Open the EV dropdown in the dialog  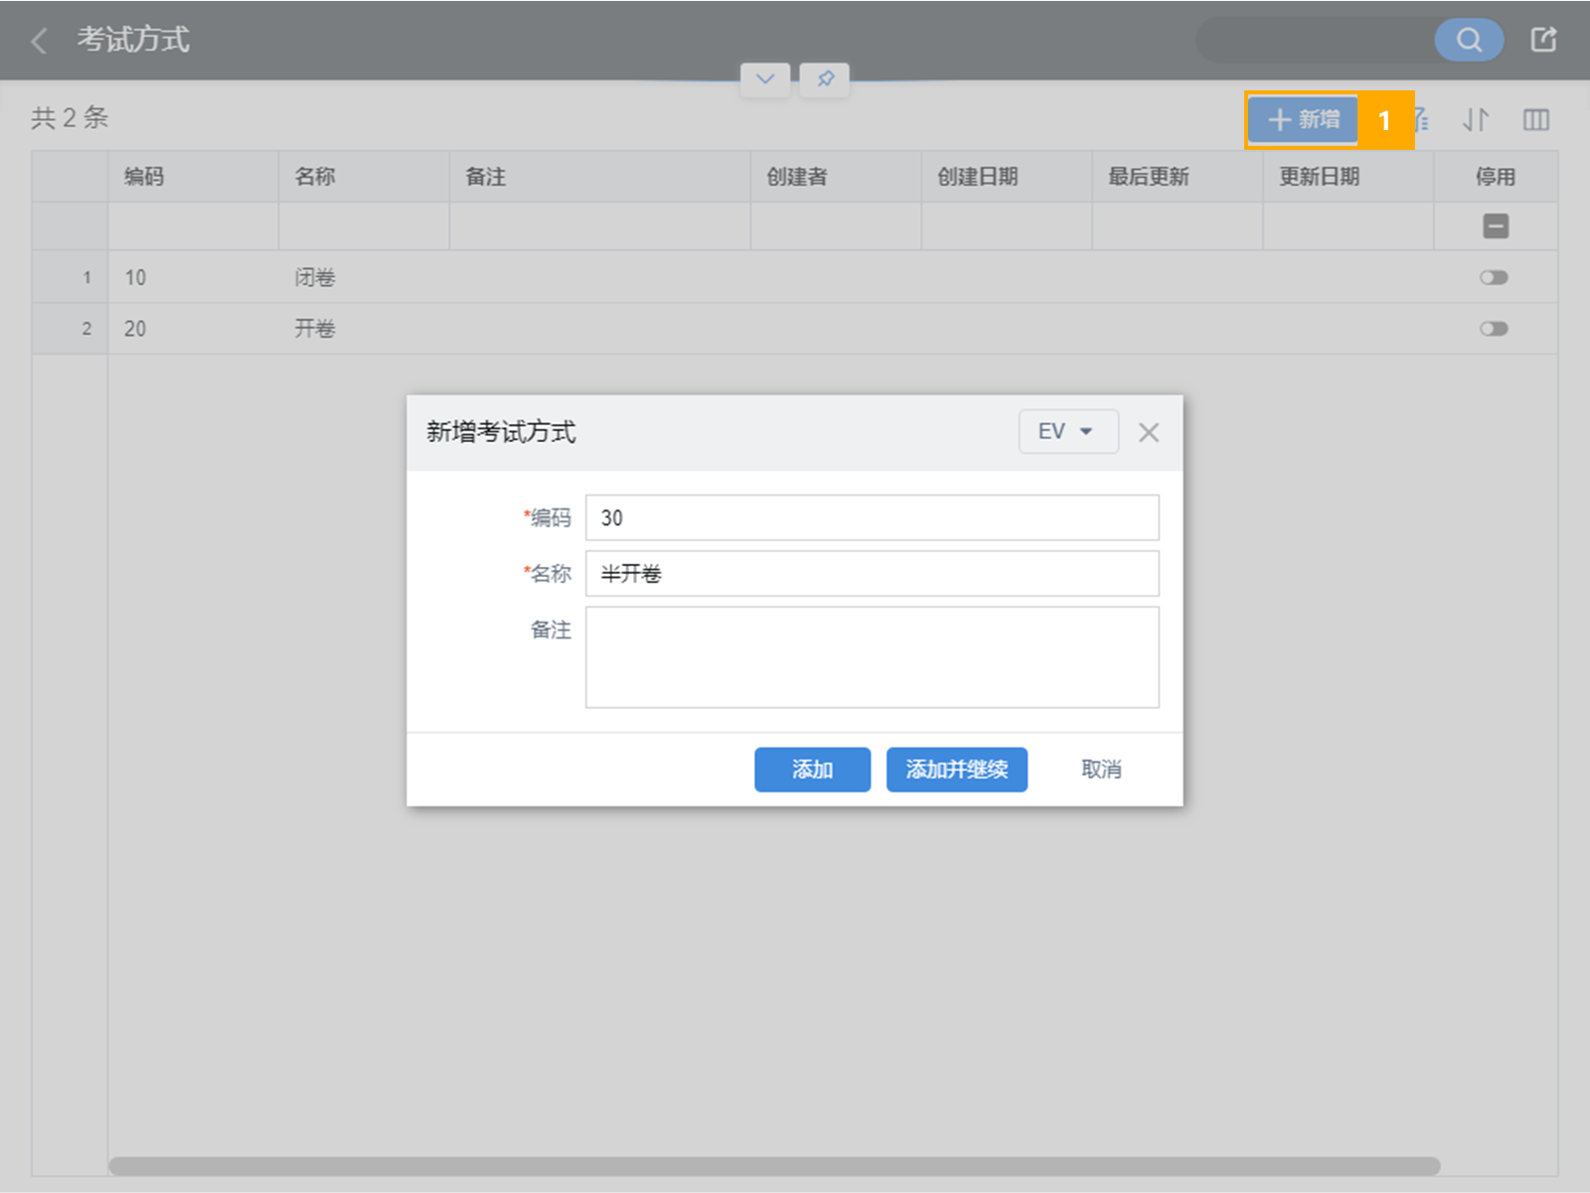[1068, 431]
